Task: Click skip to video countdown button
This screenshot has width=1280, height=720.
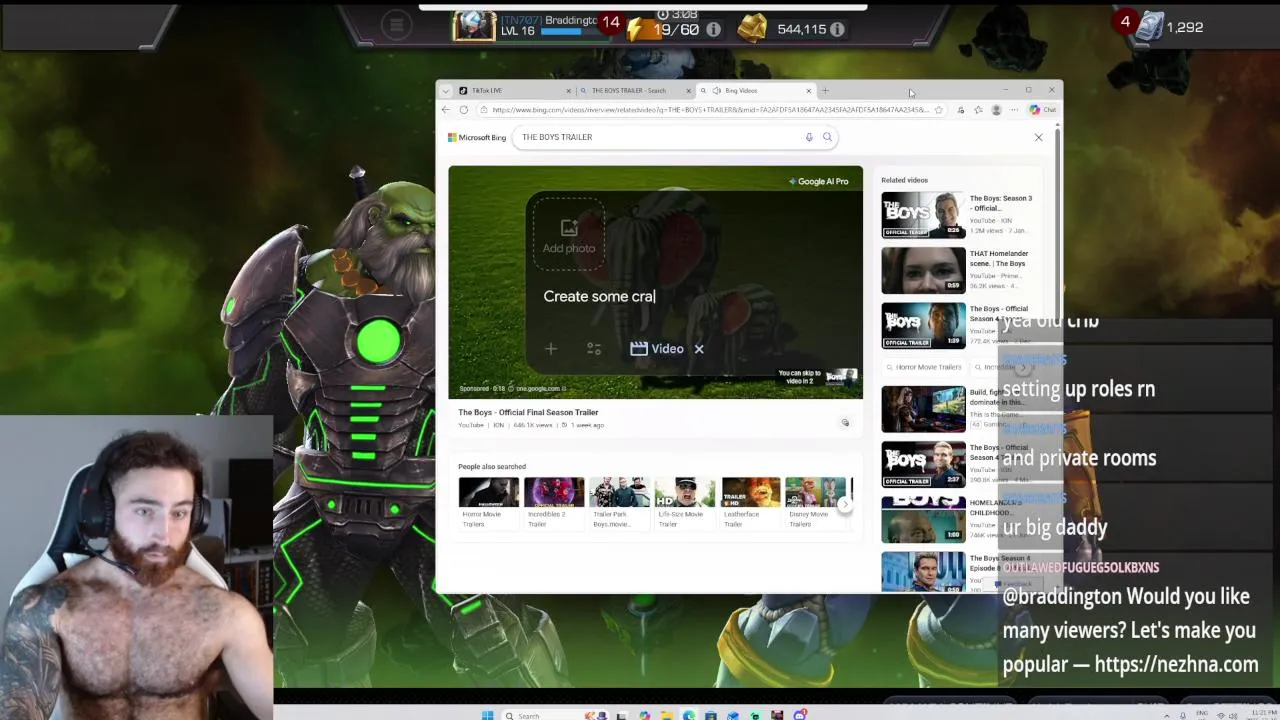Action: (x=817, y=376)
